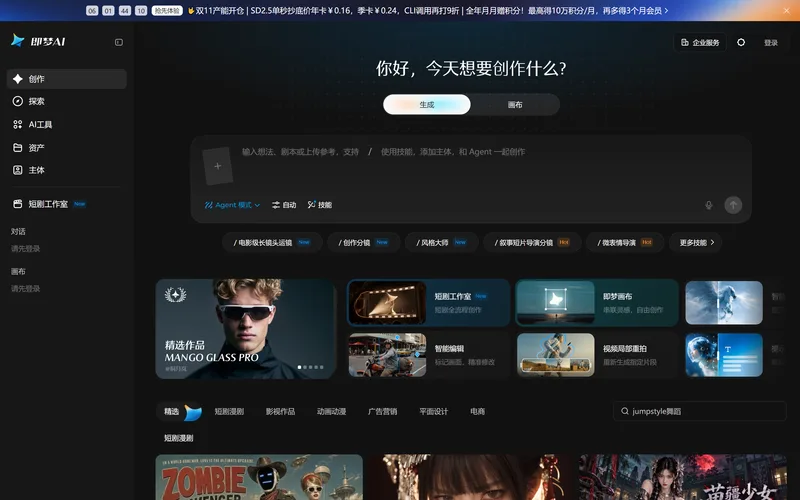Select the 平面设计 tab
The image size is (800, 500).
coord(433,411)
